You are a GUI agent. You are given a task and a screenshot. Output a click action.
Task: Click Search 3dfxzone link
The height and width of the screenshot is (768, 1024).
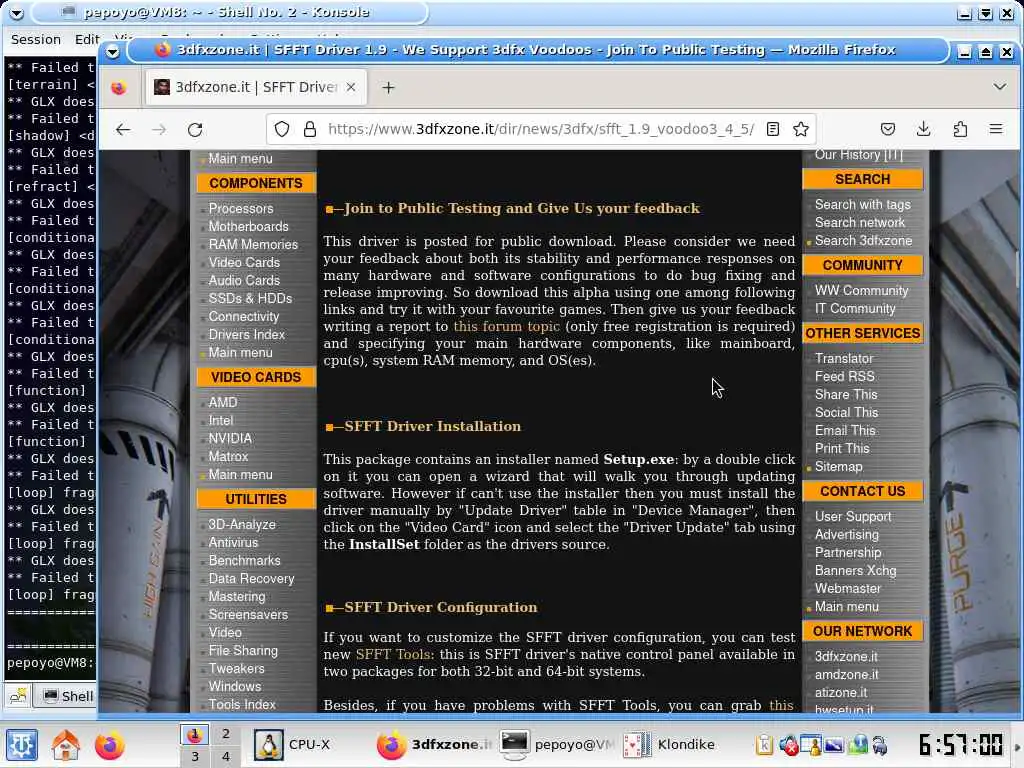(863, 240)
